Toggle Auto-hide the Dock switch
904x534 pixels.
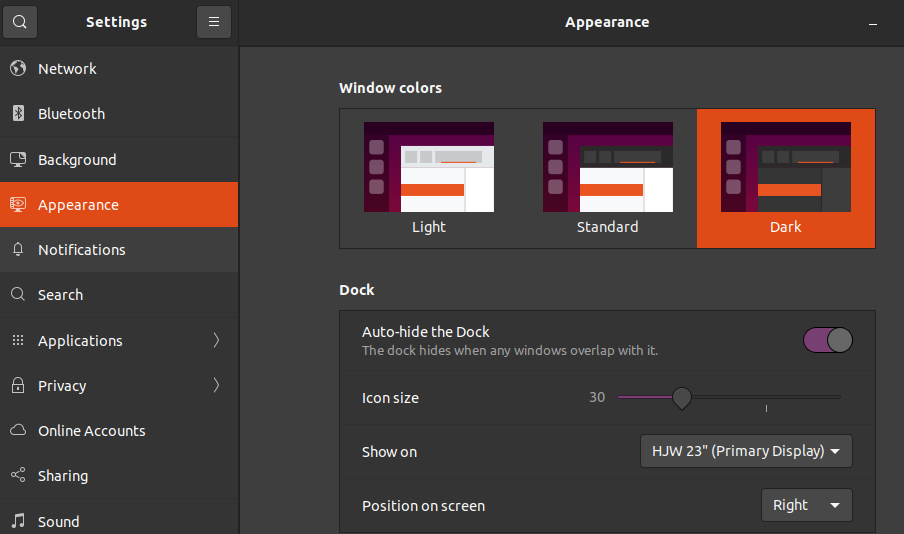point(827,340)
